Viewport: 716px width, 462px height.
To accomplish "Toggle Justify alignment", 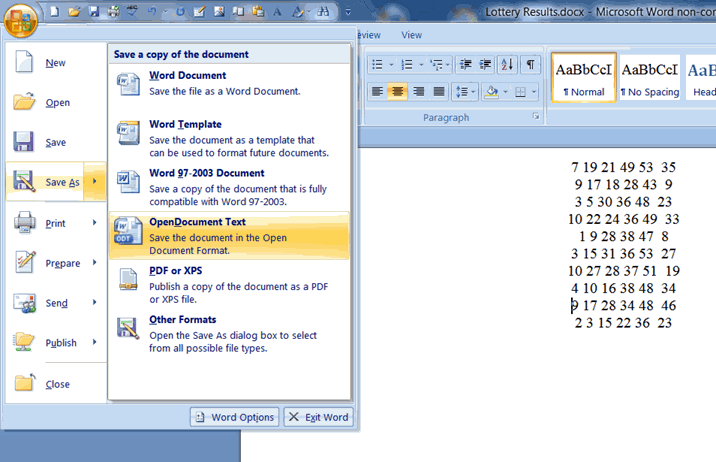I will (439, 92).
